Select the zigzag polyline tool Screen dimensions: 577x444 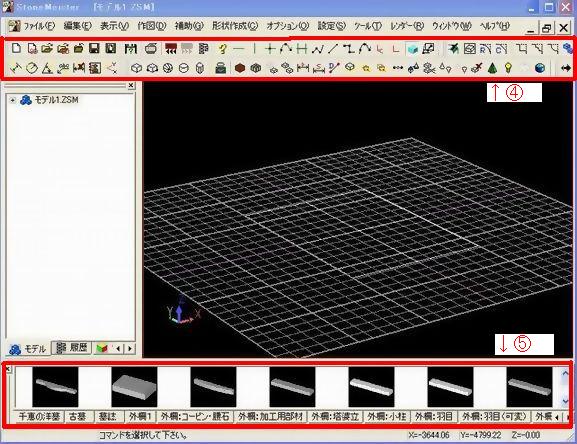coord(317,49)
